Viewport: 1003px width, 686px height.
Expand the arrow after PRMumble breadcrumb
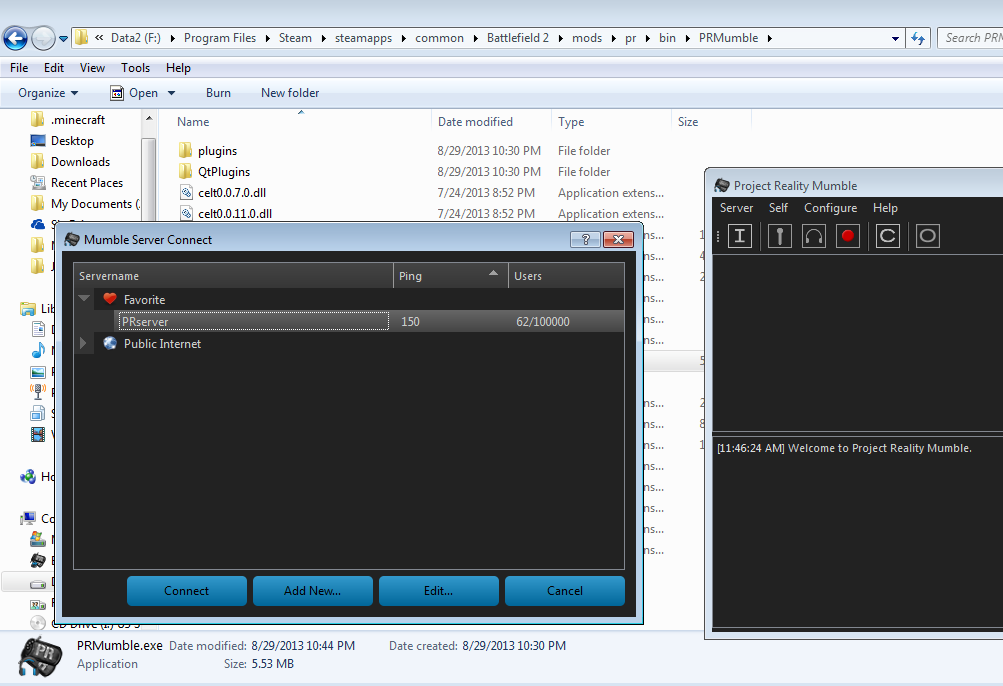click(x=770, y=38)
